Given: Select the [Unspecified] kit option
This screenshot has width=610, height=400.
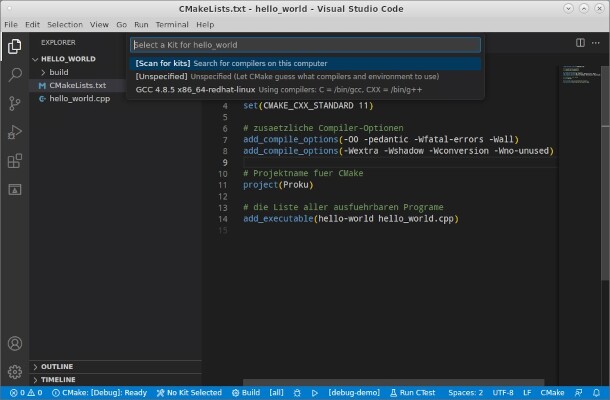Looking at the screenshot, I should (x=305, y=77).
